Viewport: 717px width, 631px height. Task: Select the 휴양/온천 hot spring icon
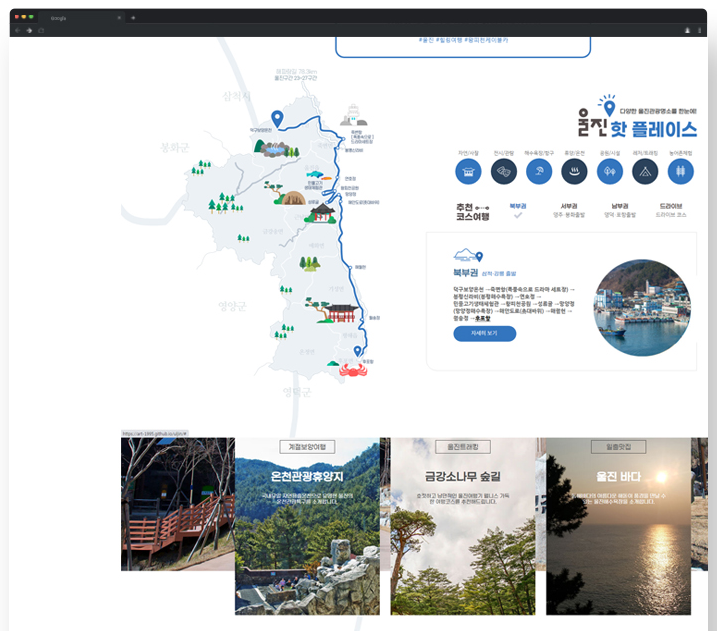click(x=574, y=172)
